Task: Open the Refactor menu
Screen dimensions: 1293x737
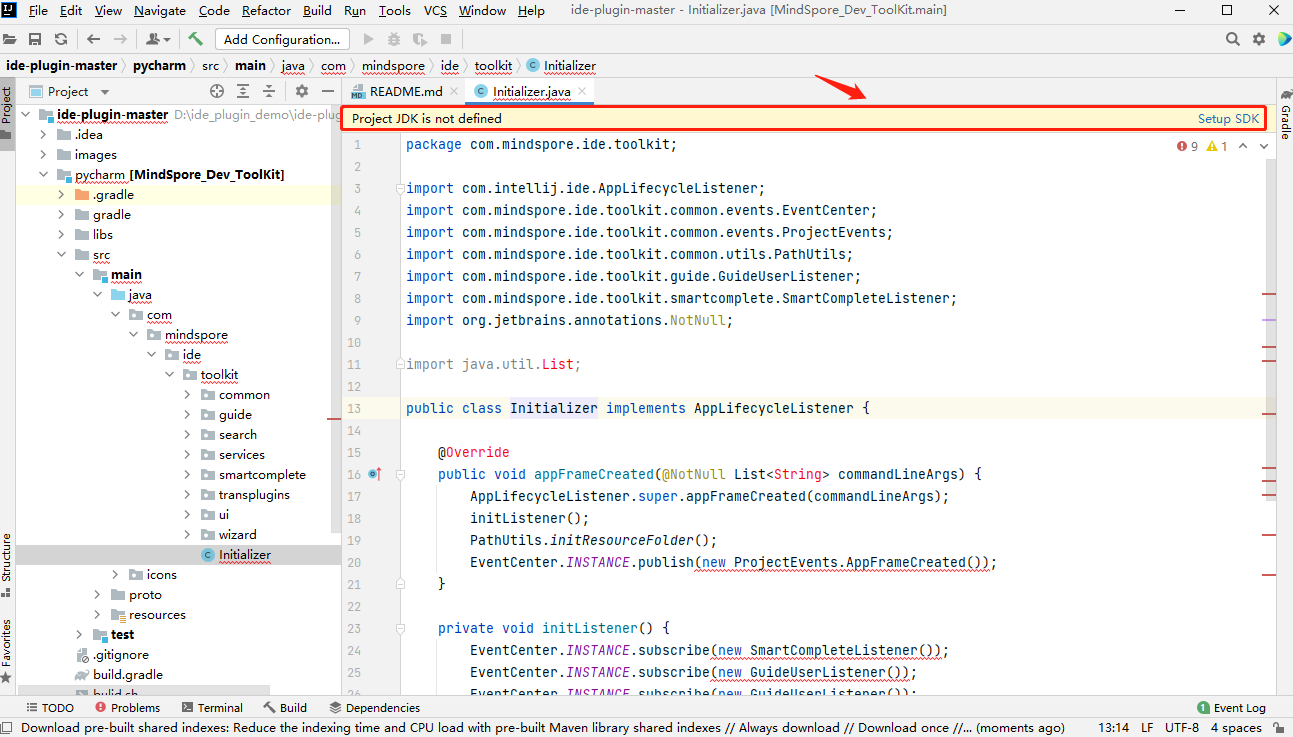Action: click(x=265, y=10)
